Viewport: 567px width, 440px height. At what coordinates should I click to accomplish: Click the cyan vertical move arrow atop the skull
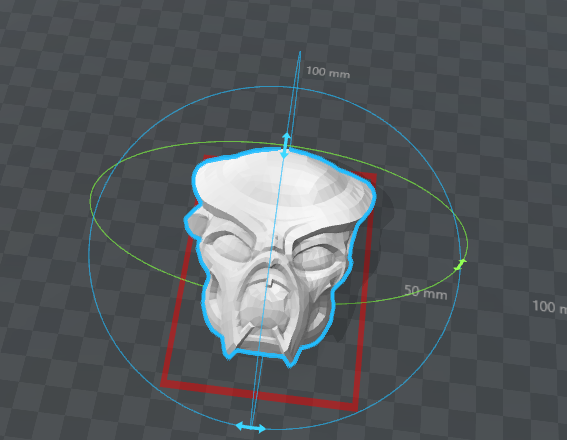tap(286, 145)
